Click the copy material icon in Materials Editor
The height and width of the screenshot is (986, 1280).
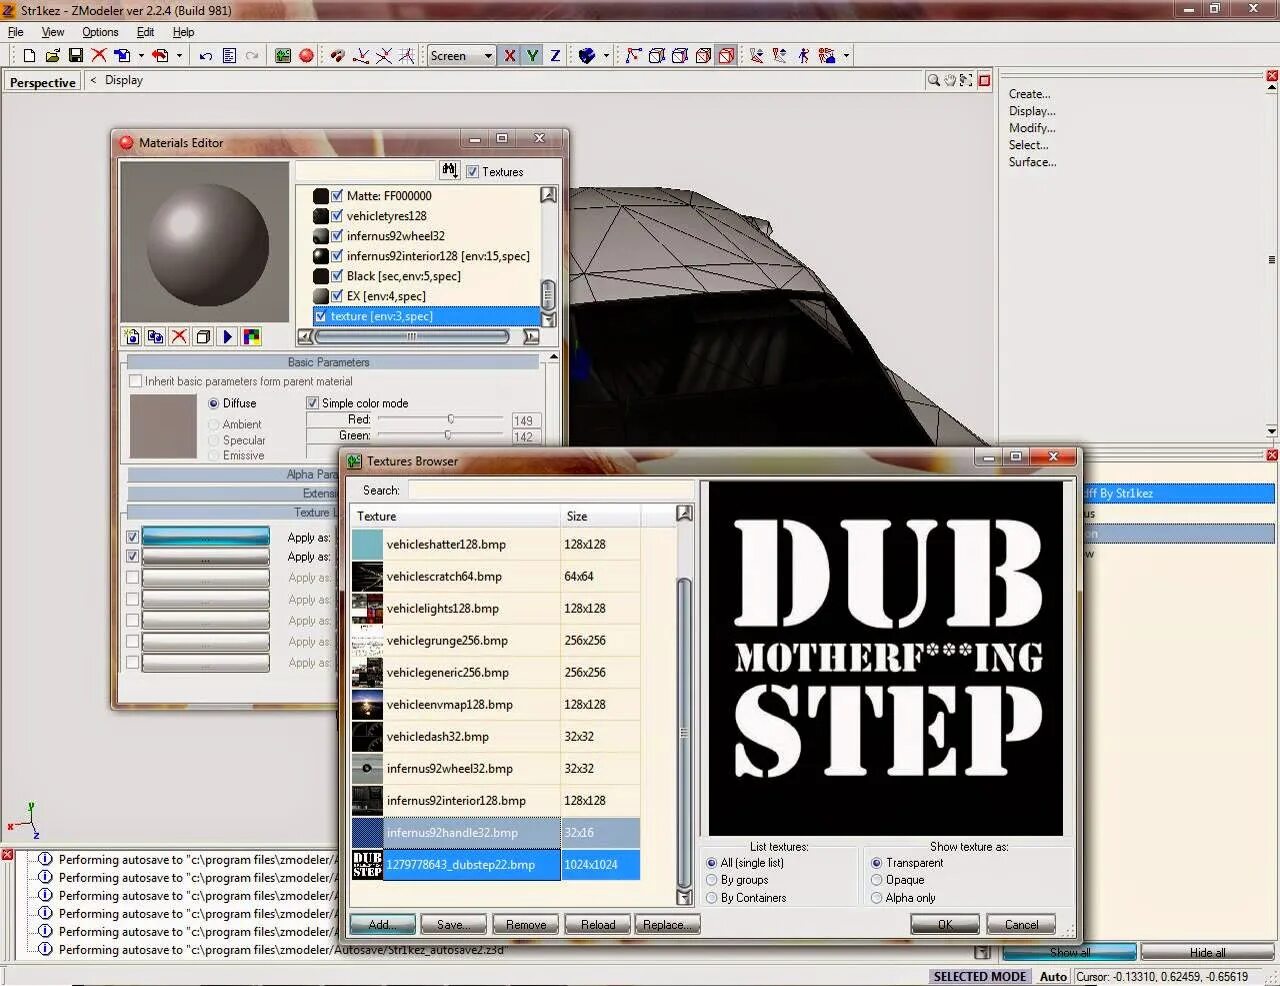[155, 337]
